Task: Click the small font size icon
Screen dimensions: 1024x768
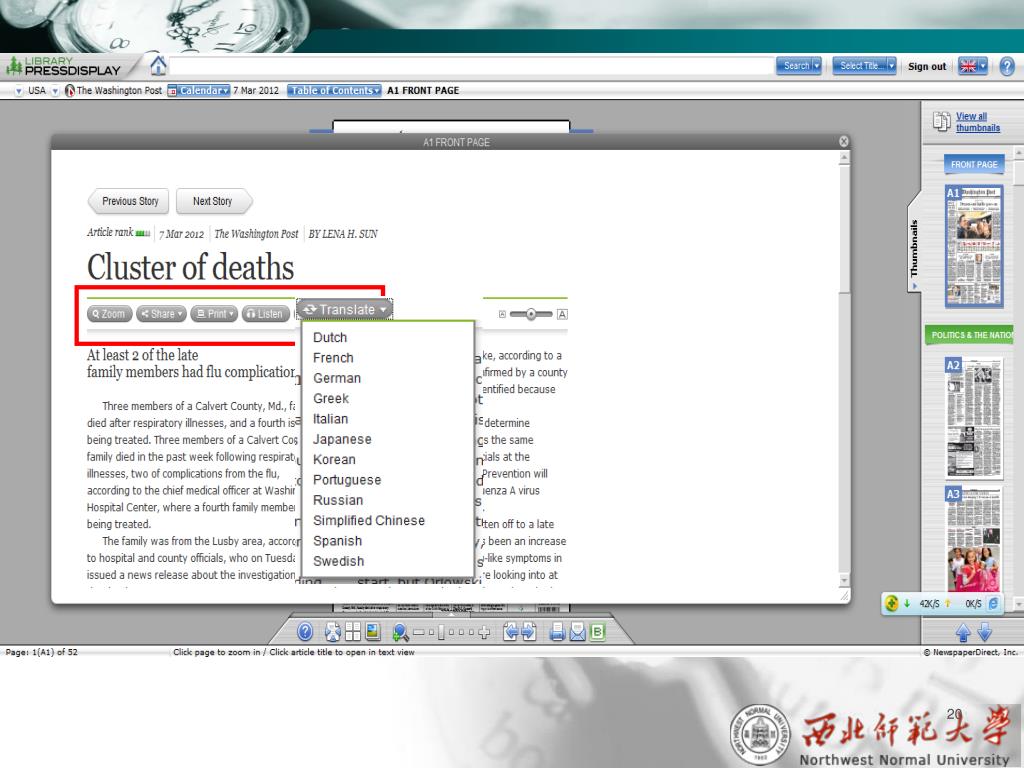Action: pyautogui.click(x=502, y=314)
